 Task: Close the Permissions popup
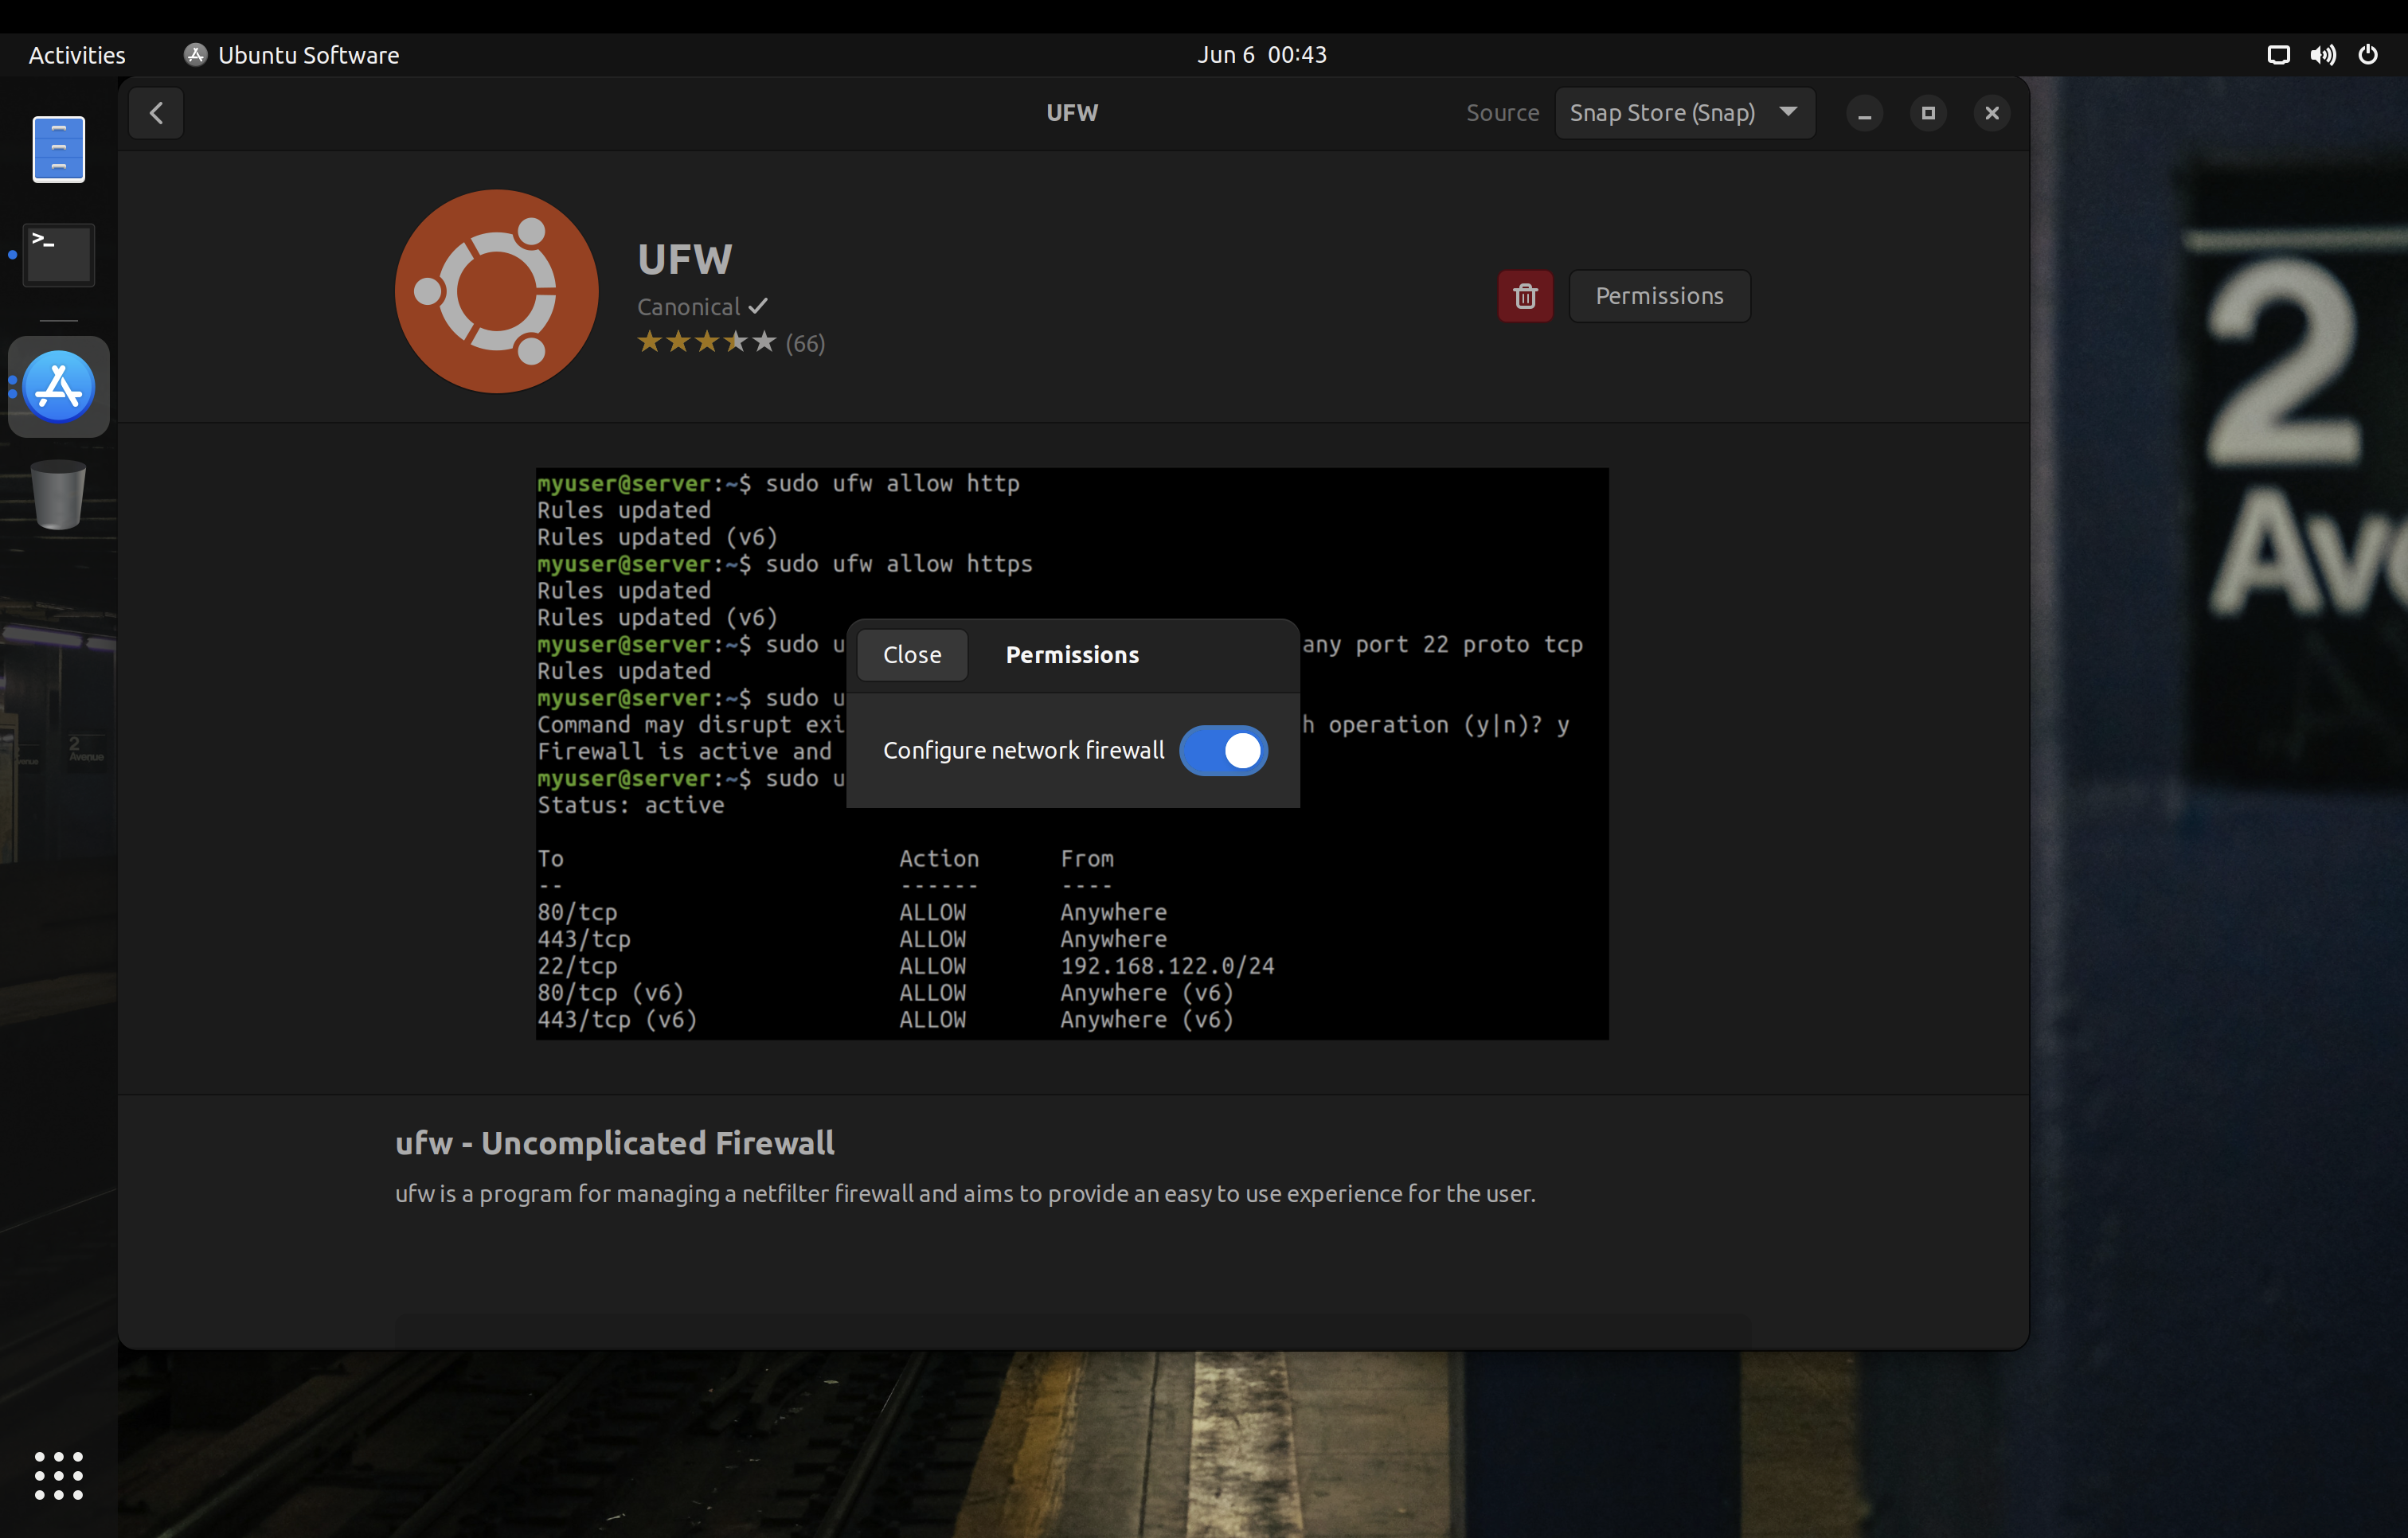coord(911,655)
